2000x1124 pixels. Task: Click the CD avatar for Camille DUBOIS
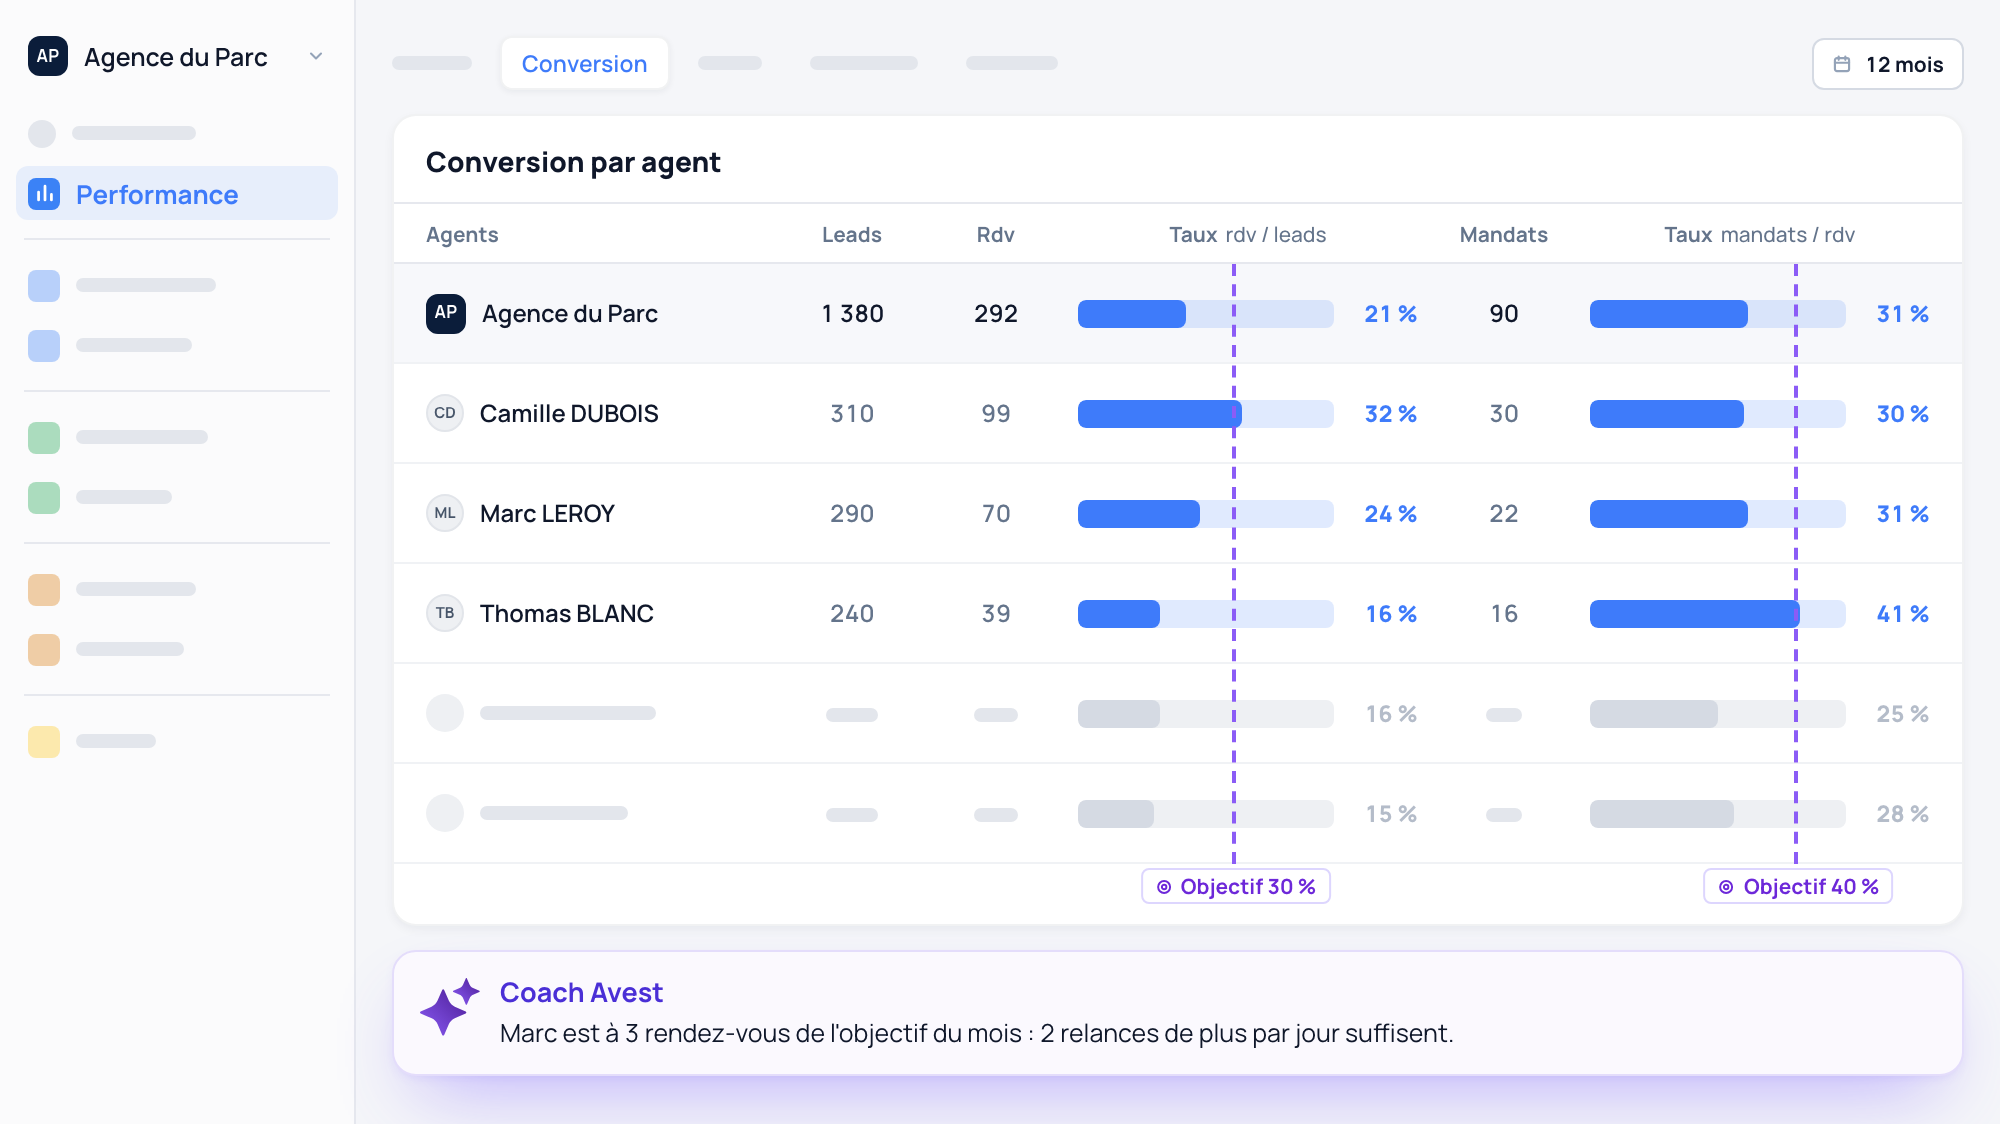445,414
